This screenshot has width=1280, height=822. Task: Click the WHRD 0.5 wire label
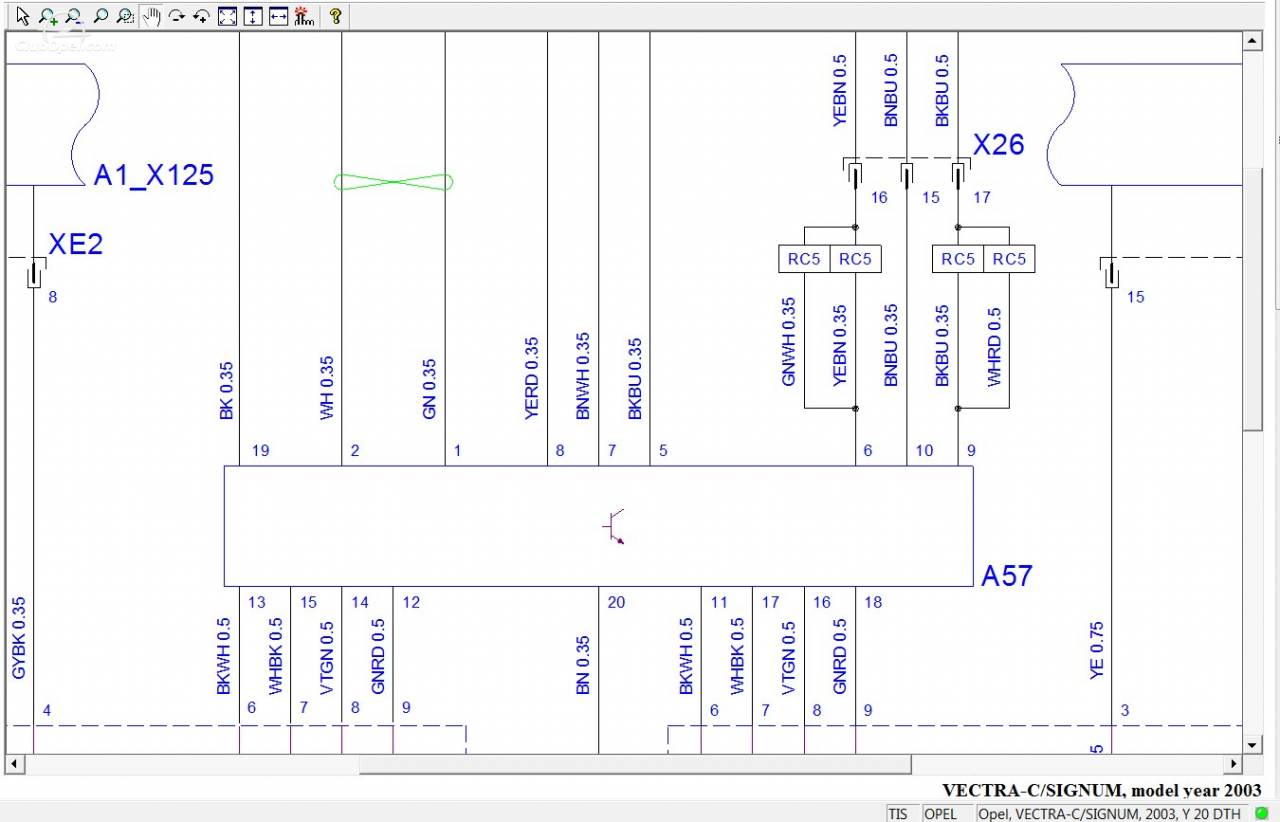[994, 347]
